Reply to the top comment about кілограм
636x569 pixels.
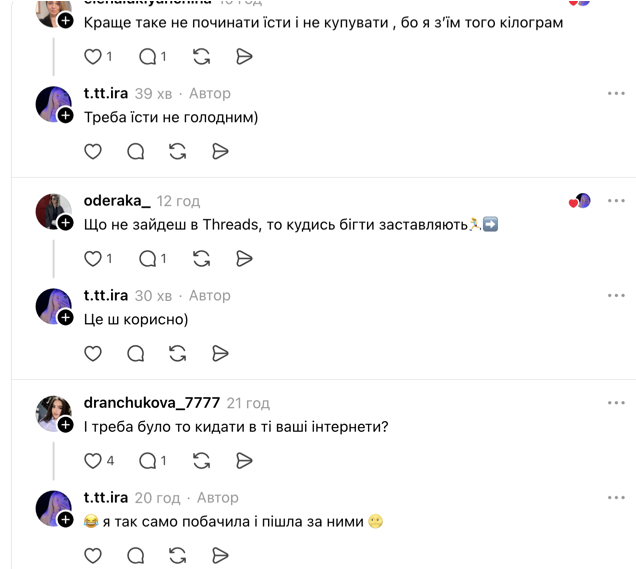tap(148, 57)
